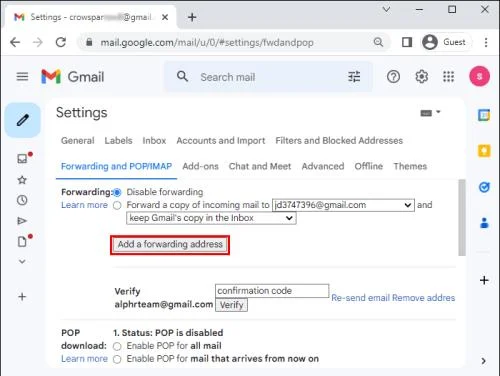This screenshot has width=500, height=376.
Task: Toggle browser side panel icon
Action: tap(407, 42)
